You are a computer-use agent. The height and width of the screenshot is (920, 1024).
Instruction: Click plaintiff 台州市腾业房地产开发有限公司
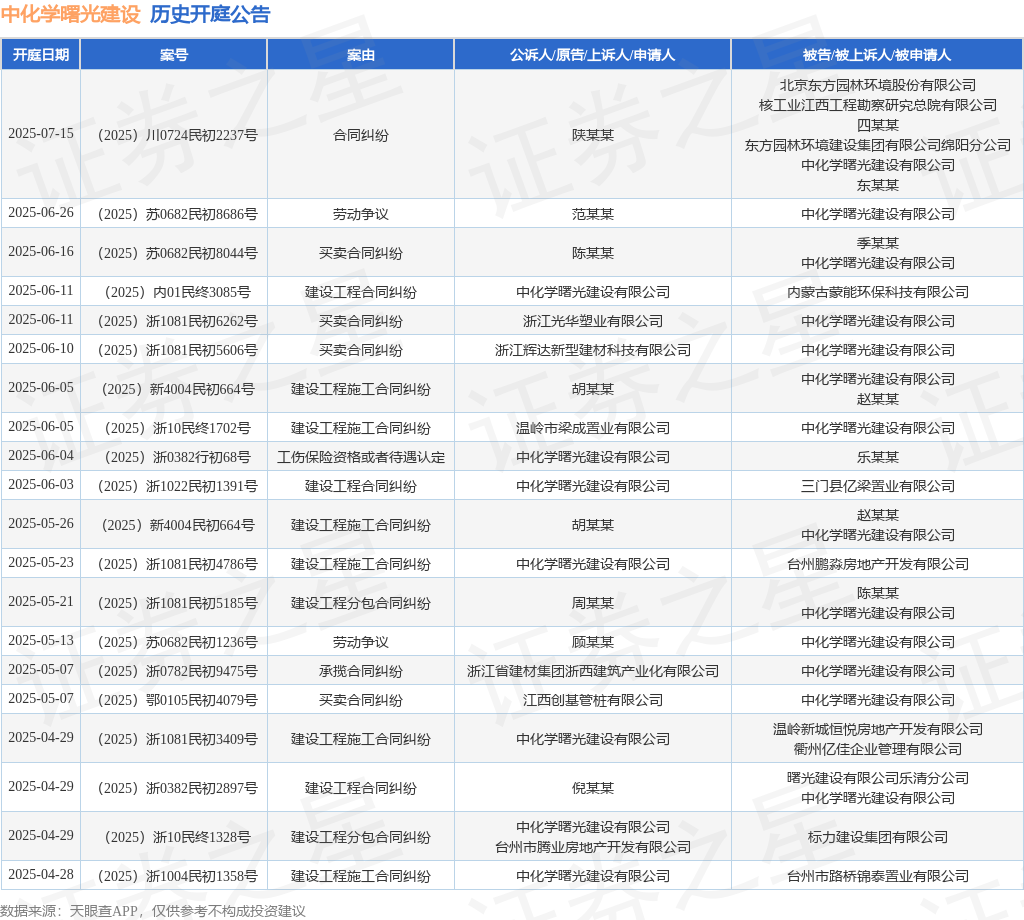[592, 847]
